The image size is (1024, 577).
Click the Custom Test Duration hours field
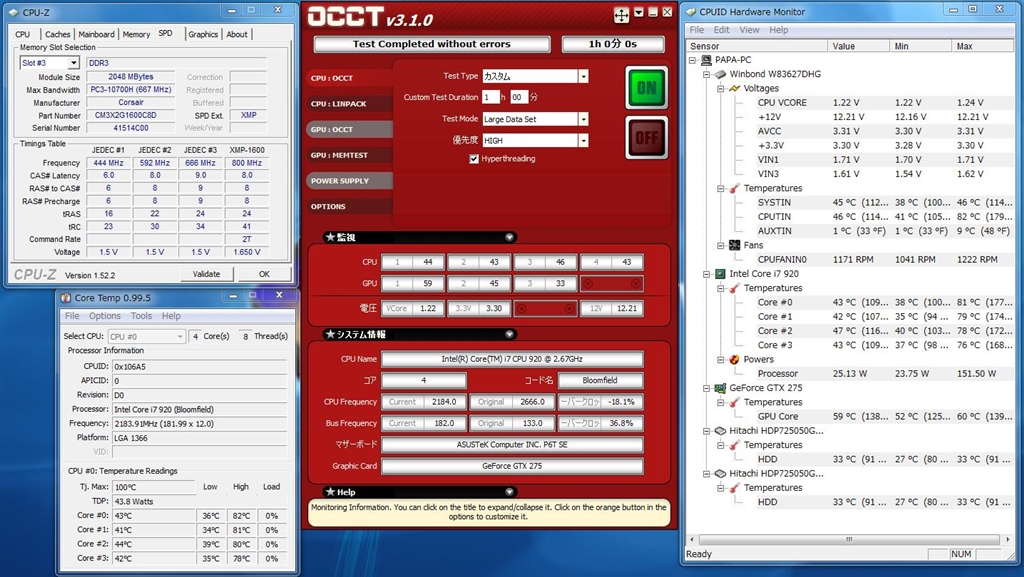pyautogui.click(x=490, y=97)
